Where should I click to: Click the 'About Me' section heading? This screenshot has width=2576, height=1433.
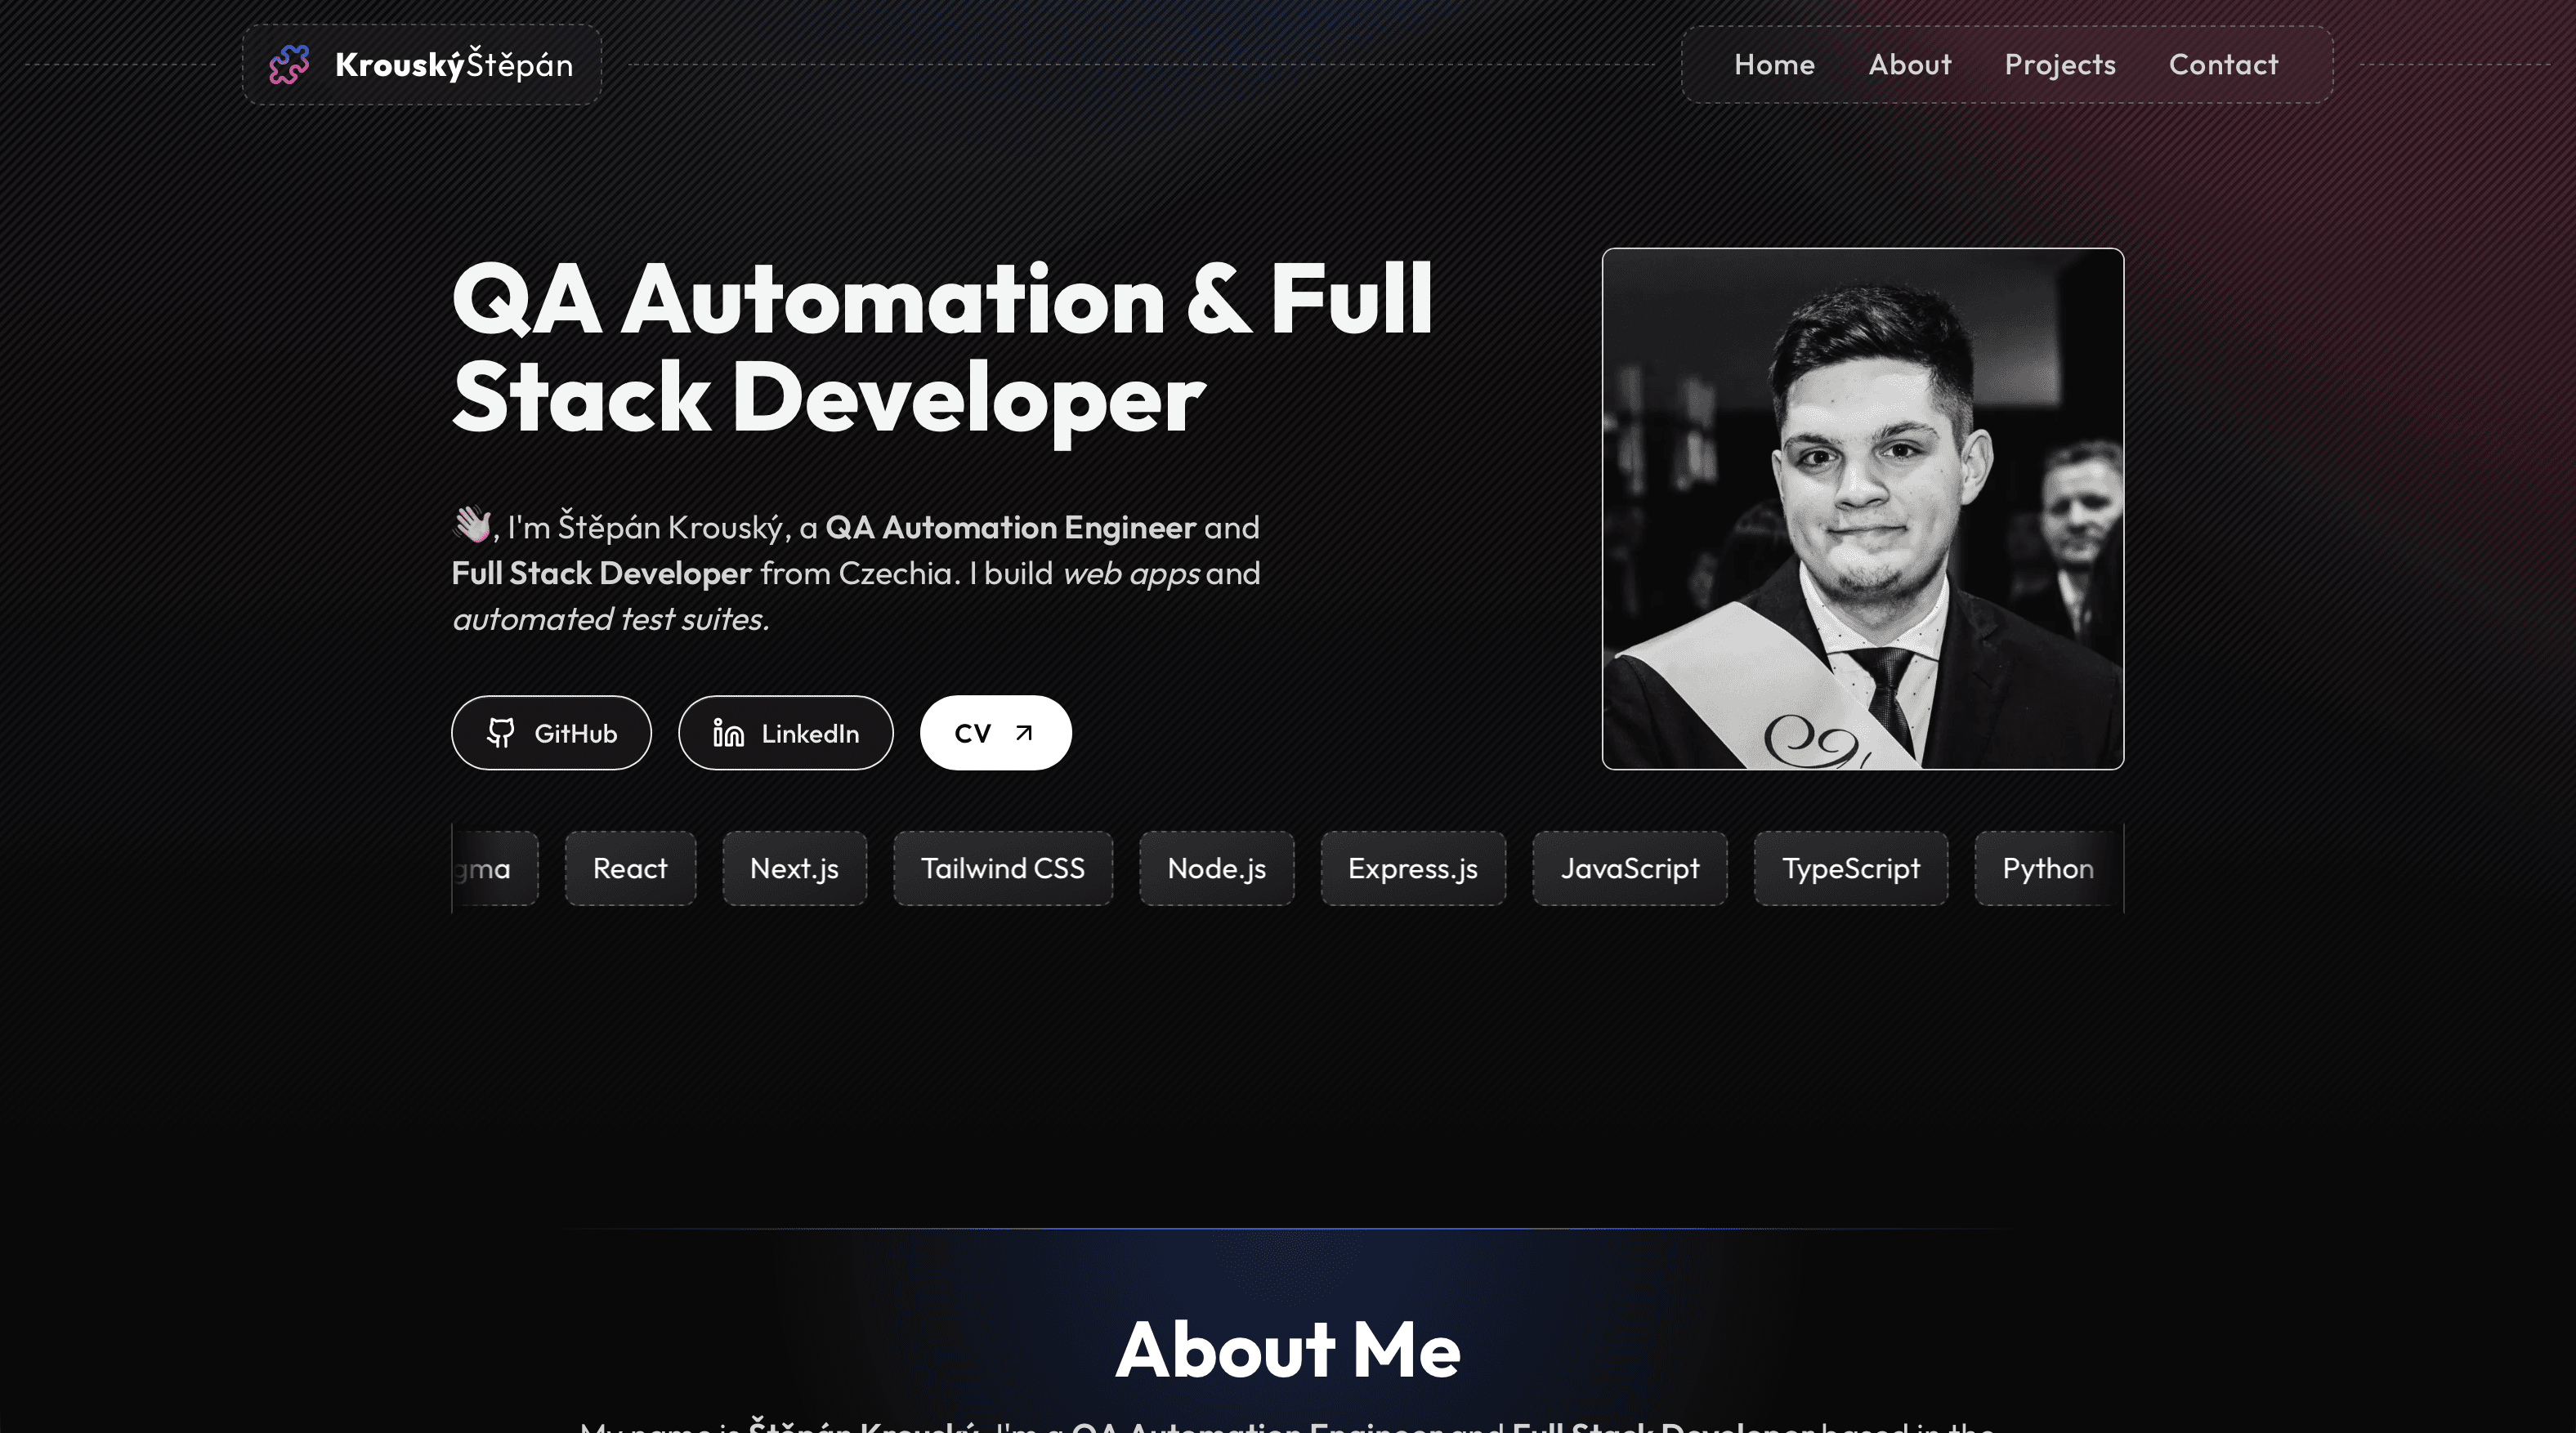pos(1288,1350)
